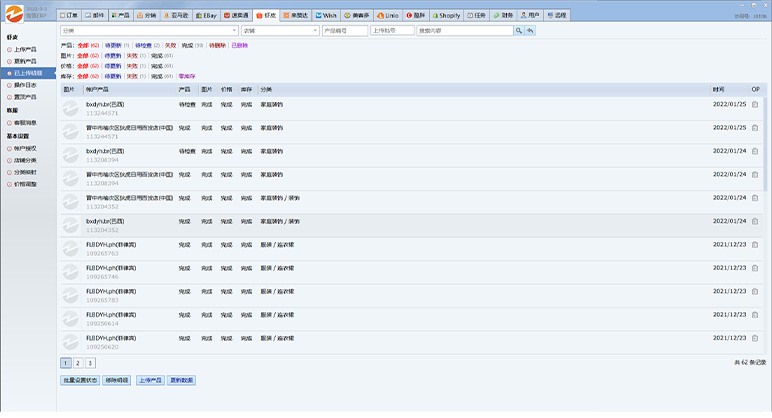The height and width of the screenshot is (418, 772).
Task: Click the 批量设置状态 button
Action: pos(80,381)
